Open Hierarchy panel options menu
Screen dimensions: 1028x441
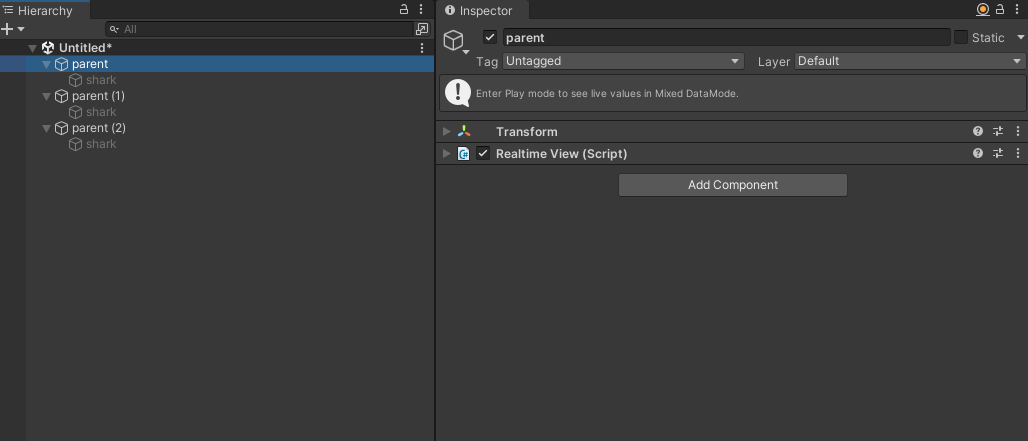point(422,9)
